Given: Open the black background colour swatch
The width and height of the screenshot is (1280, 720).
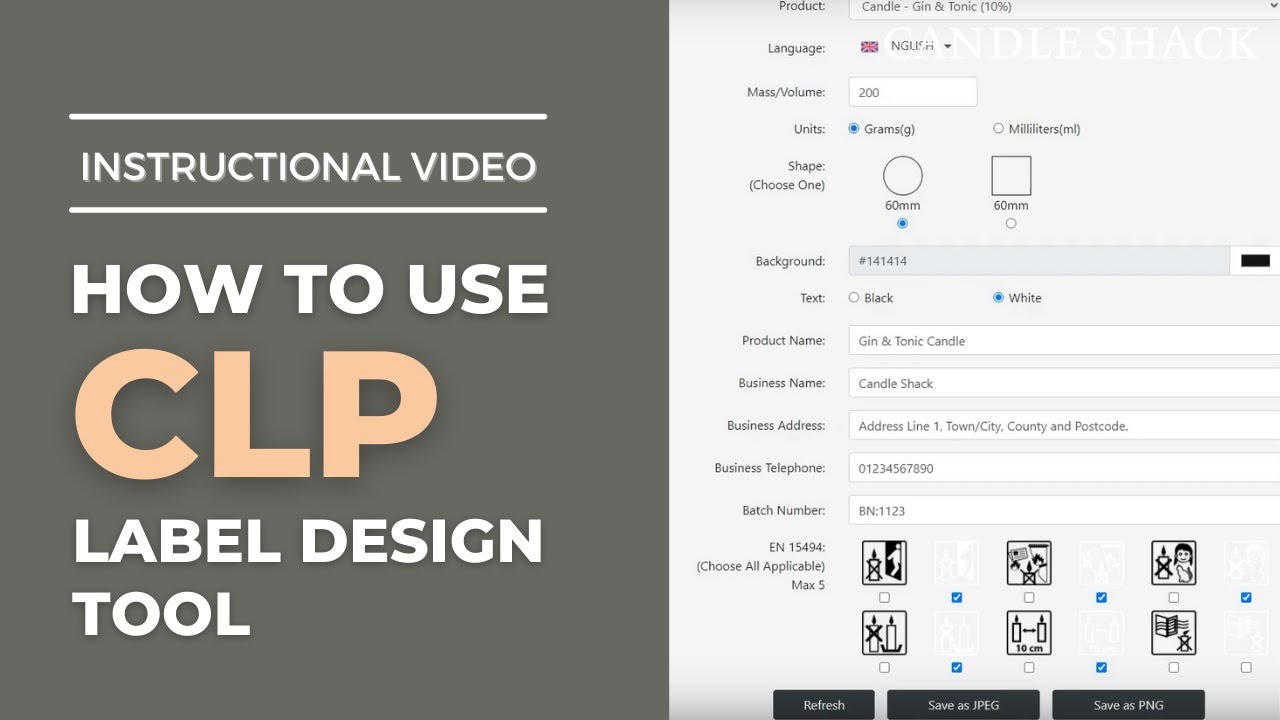Looking at the screenshot, I should pyautogui.click(x=1255, y=261).
